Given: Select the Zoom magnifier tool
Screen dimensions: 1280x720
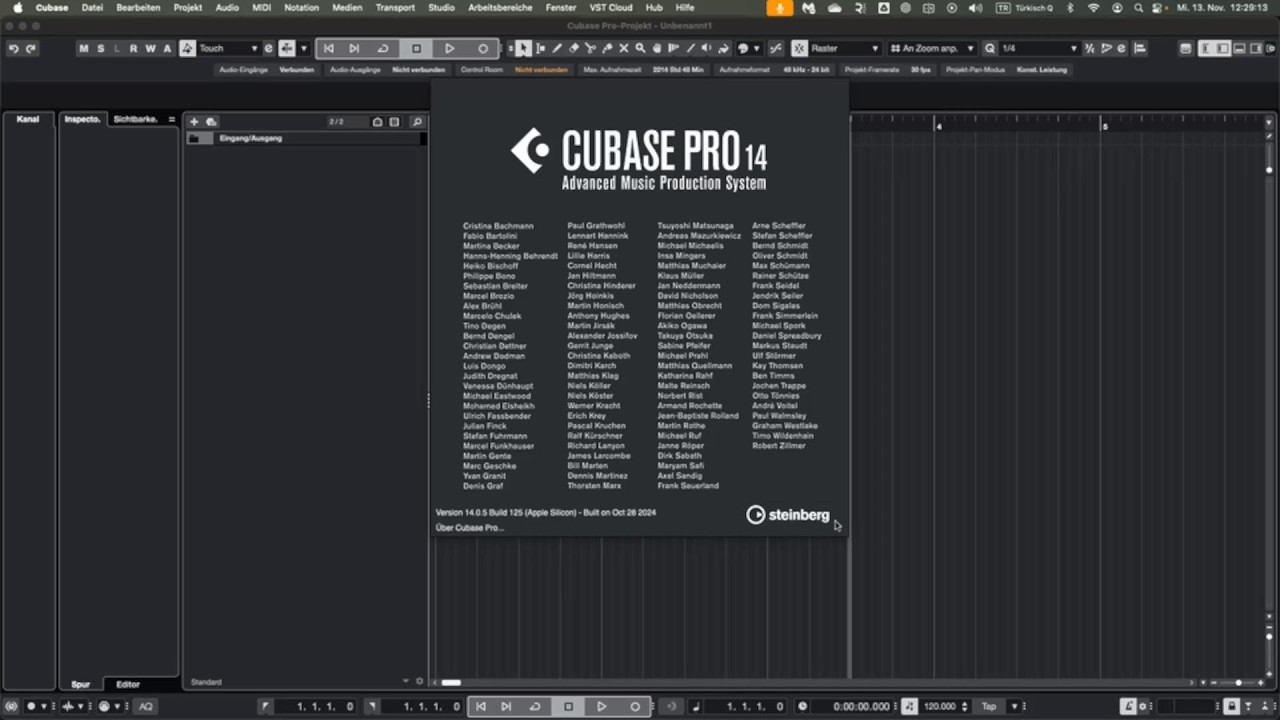Looking at the screenshot, I should coord(640,48).
